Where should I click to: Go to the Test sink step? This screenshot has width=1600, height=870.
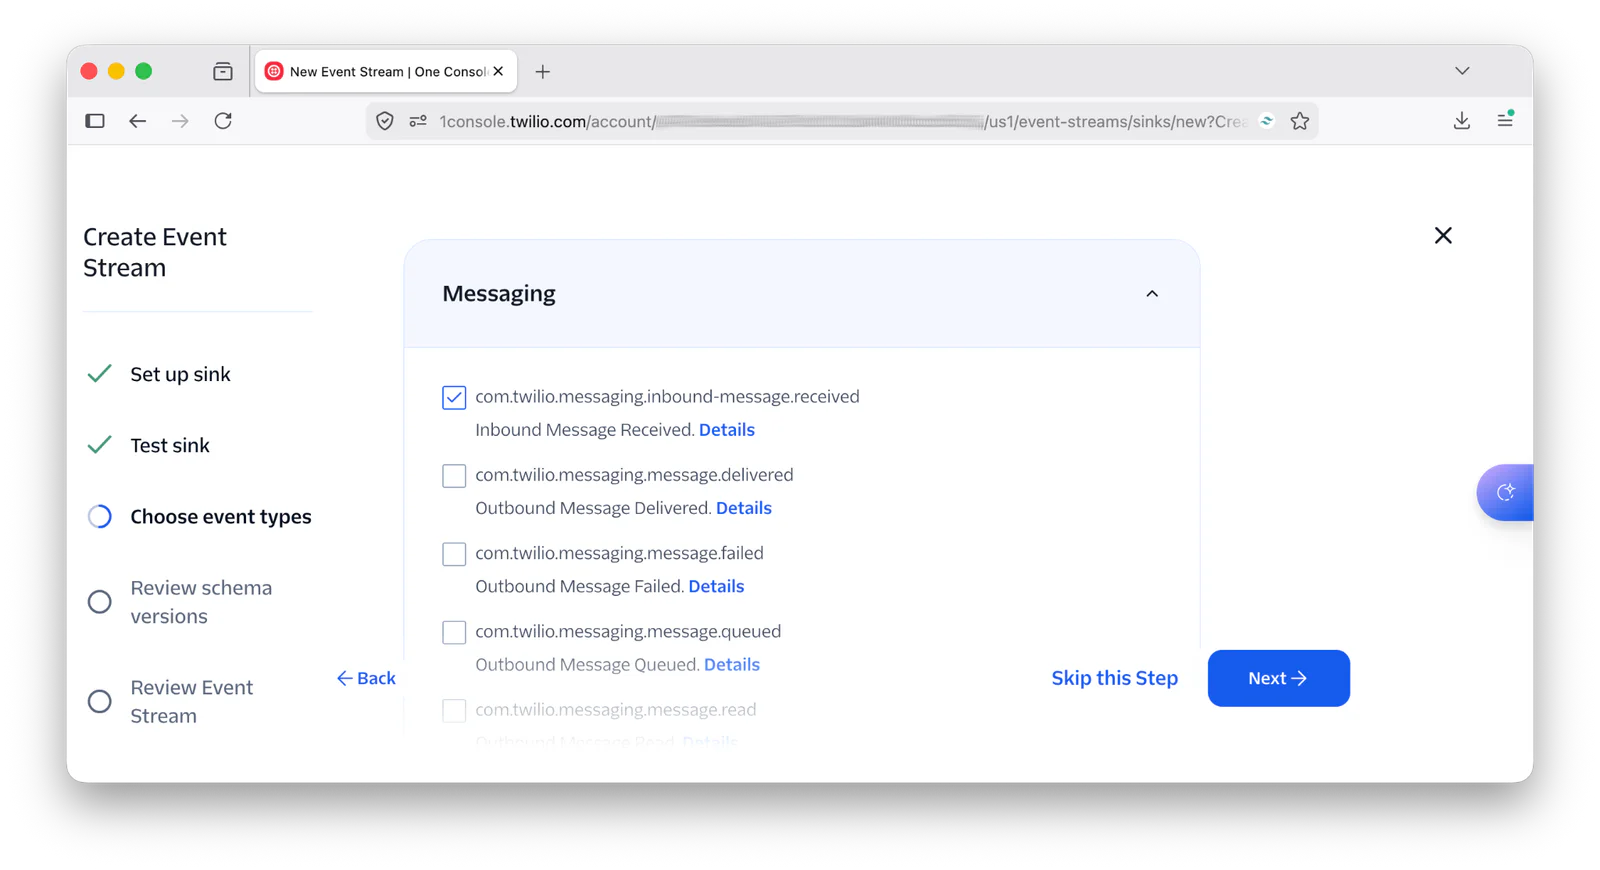170,445
